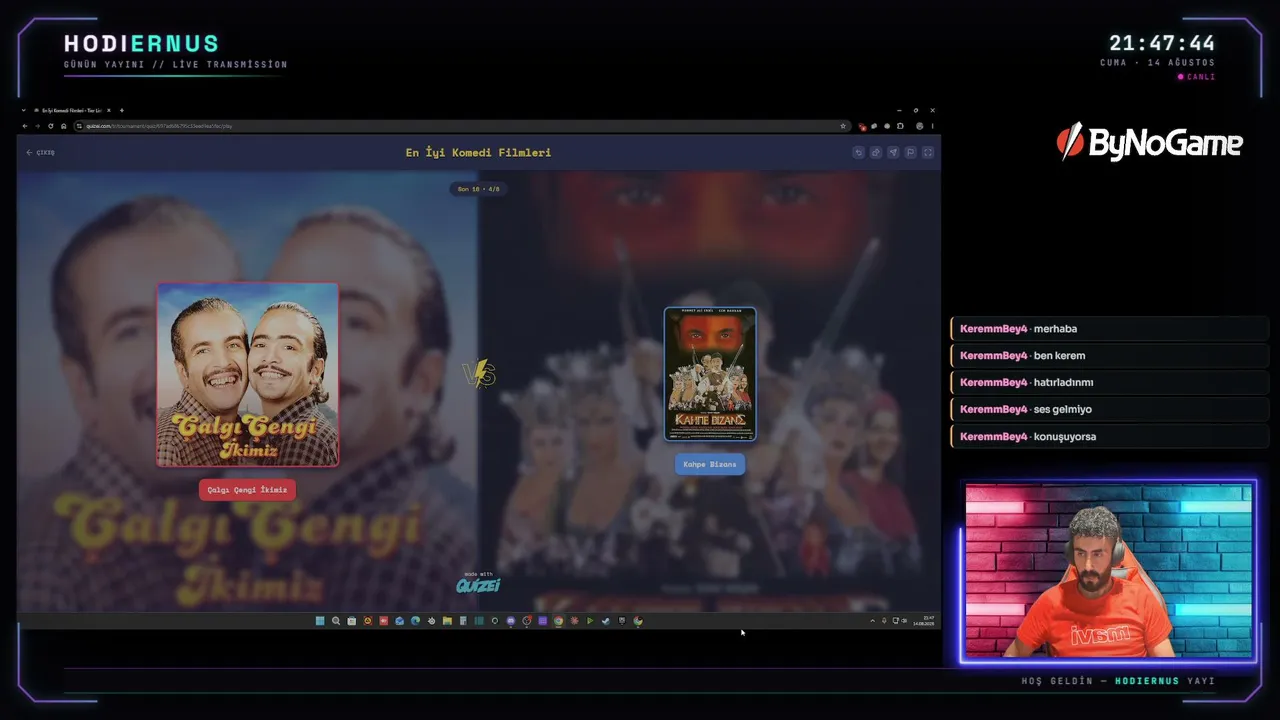Click the flag report icon

pyautogui.click(x=910, y=153)
